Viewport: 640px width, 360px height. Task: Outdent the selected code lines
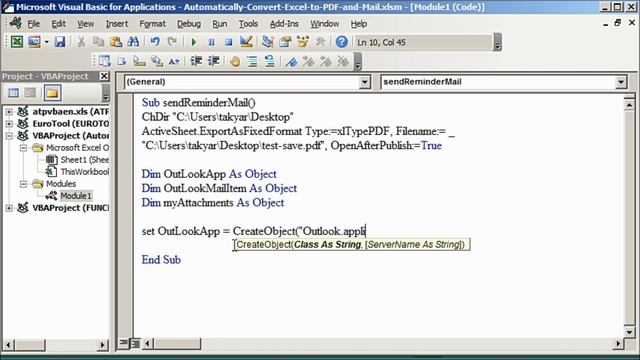click(213, 61)
